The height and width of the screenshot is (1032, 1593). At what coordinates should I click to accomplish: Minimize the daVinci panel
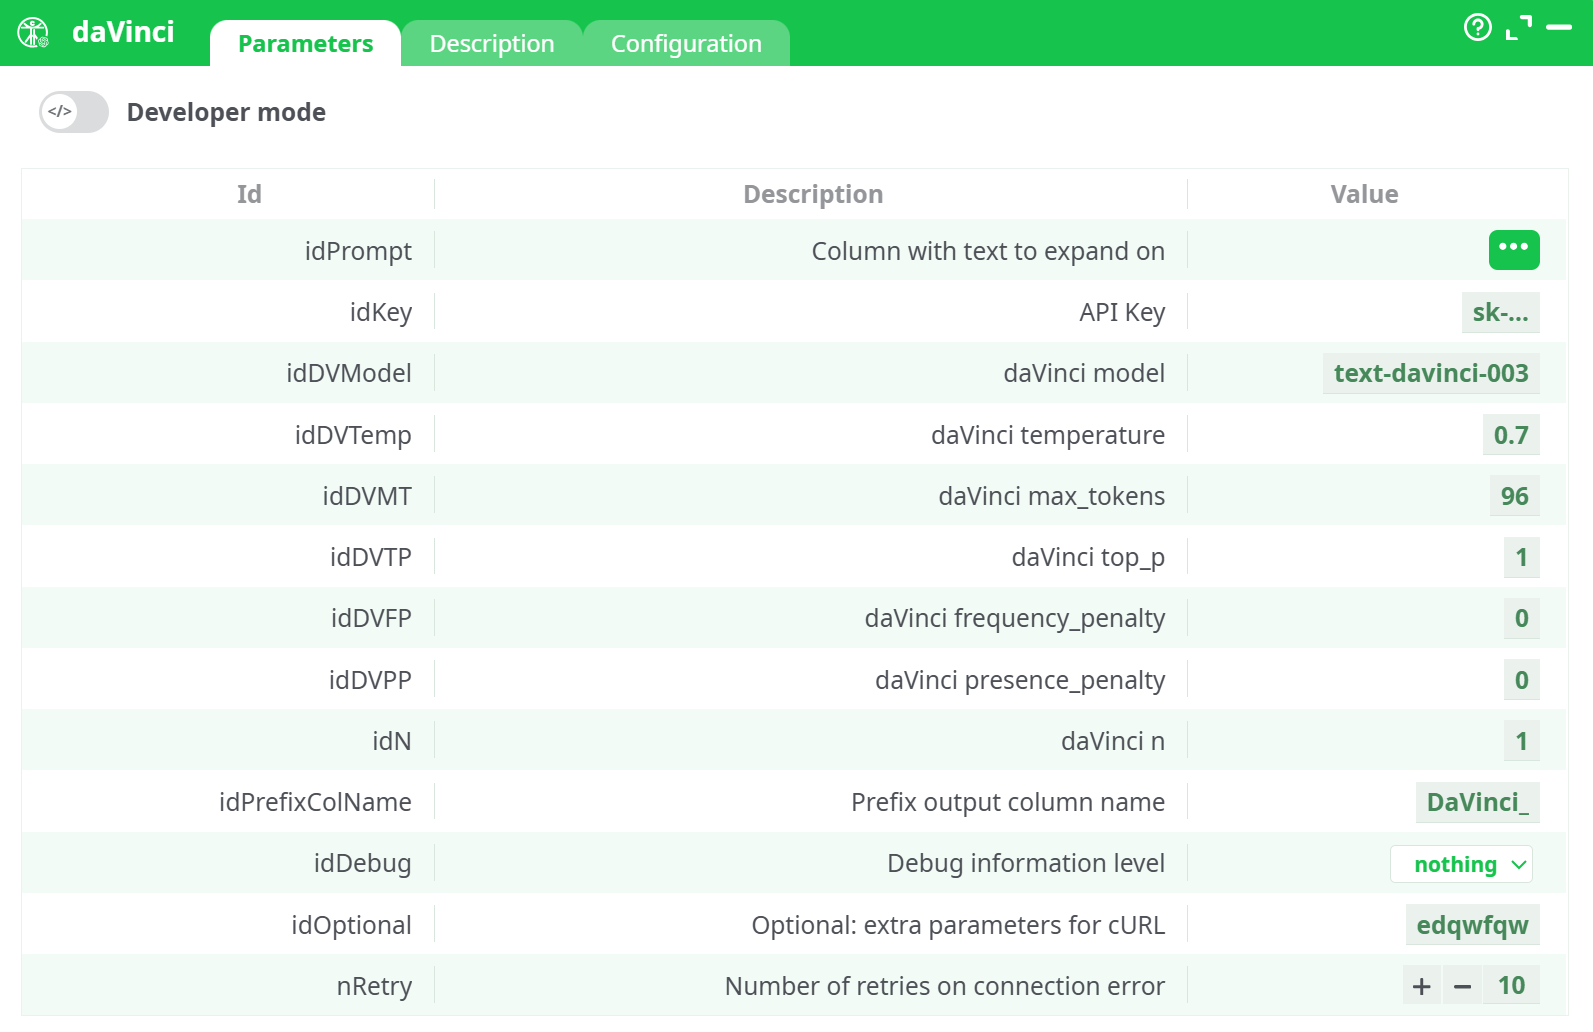pyautogui.click(x=1559, y=28)
